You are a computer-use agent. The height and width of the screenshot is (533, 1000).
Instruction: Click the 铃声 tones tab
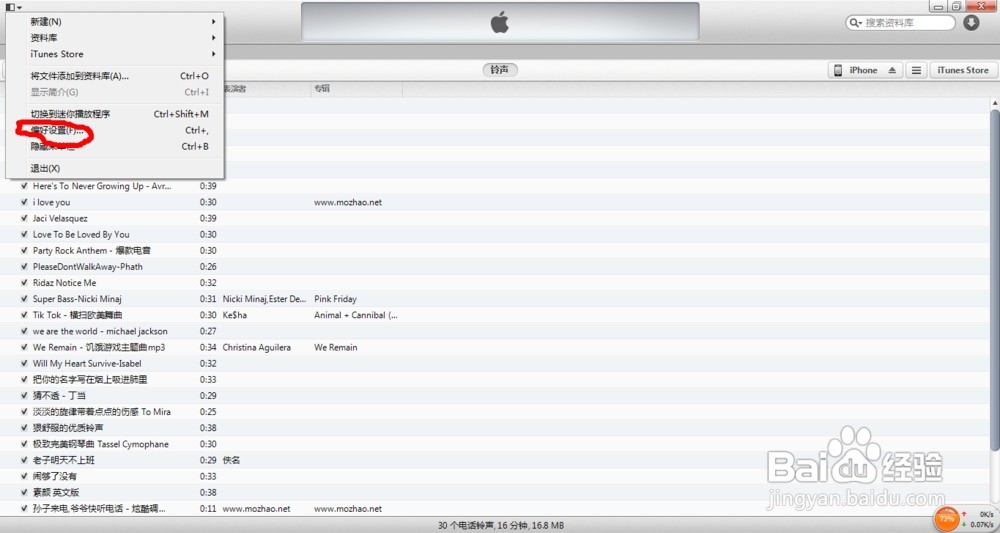pos(500,70)
